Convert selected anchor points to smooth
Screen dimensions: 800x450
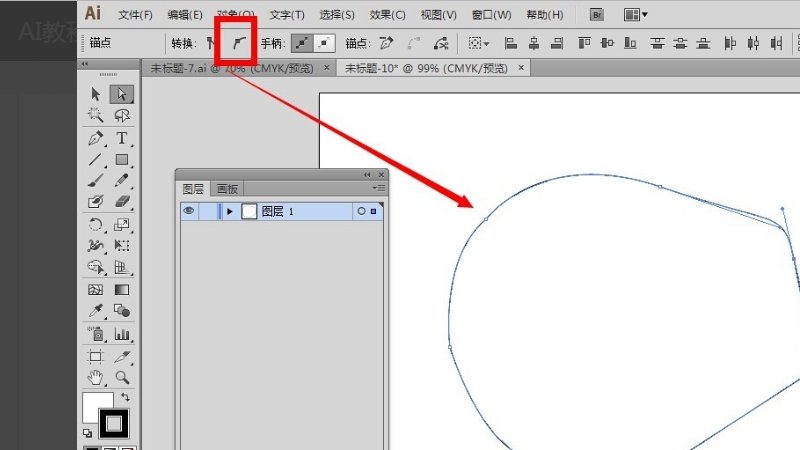pos(238,43)
